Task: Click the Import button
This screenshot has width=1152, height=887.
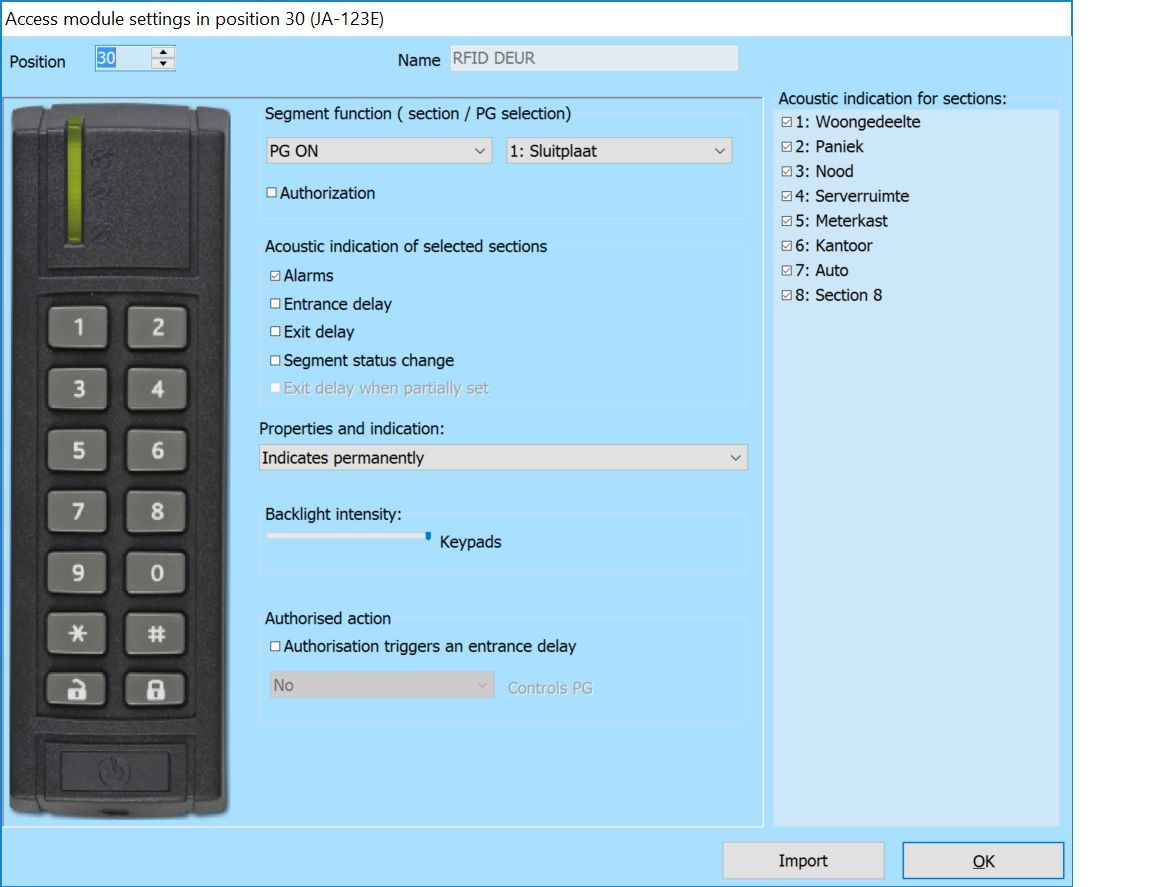Action: point(803,861)
